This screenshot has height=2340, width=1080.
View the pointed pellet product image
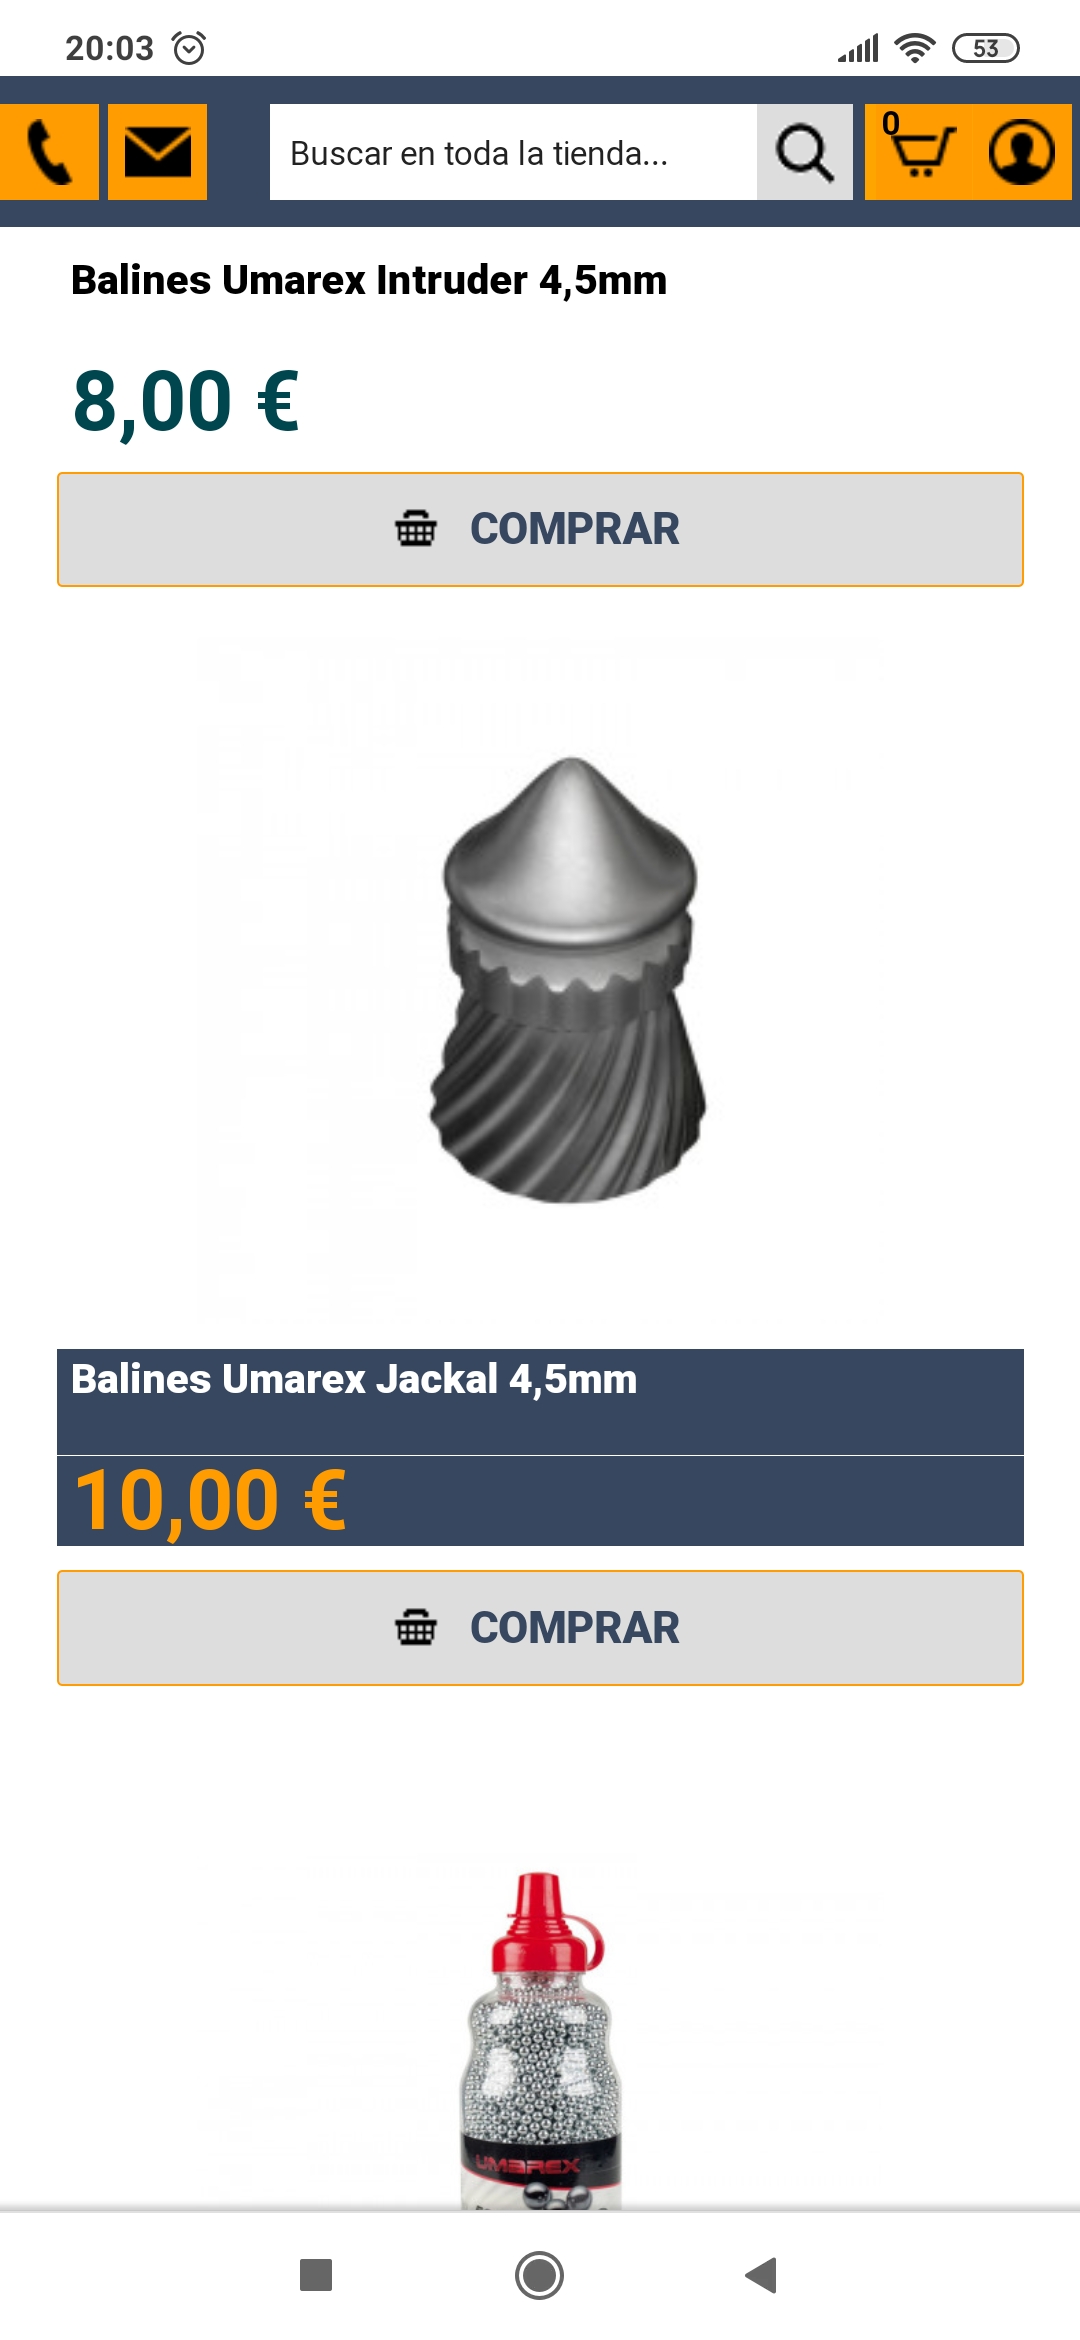(568, 980)
